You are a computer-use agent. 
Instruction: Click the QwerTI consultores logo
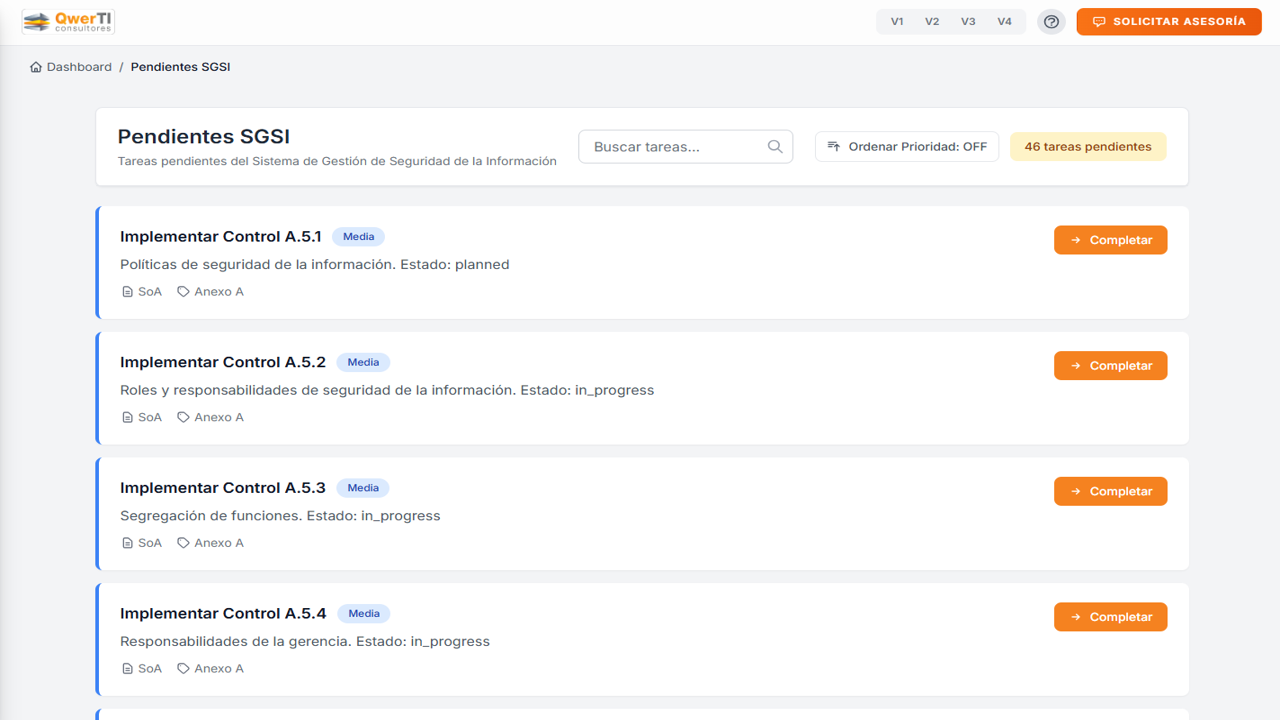pos(68,21)
